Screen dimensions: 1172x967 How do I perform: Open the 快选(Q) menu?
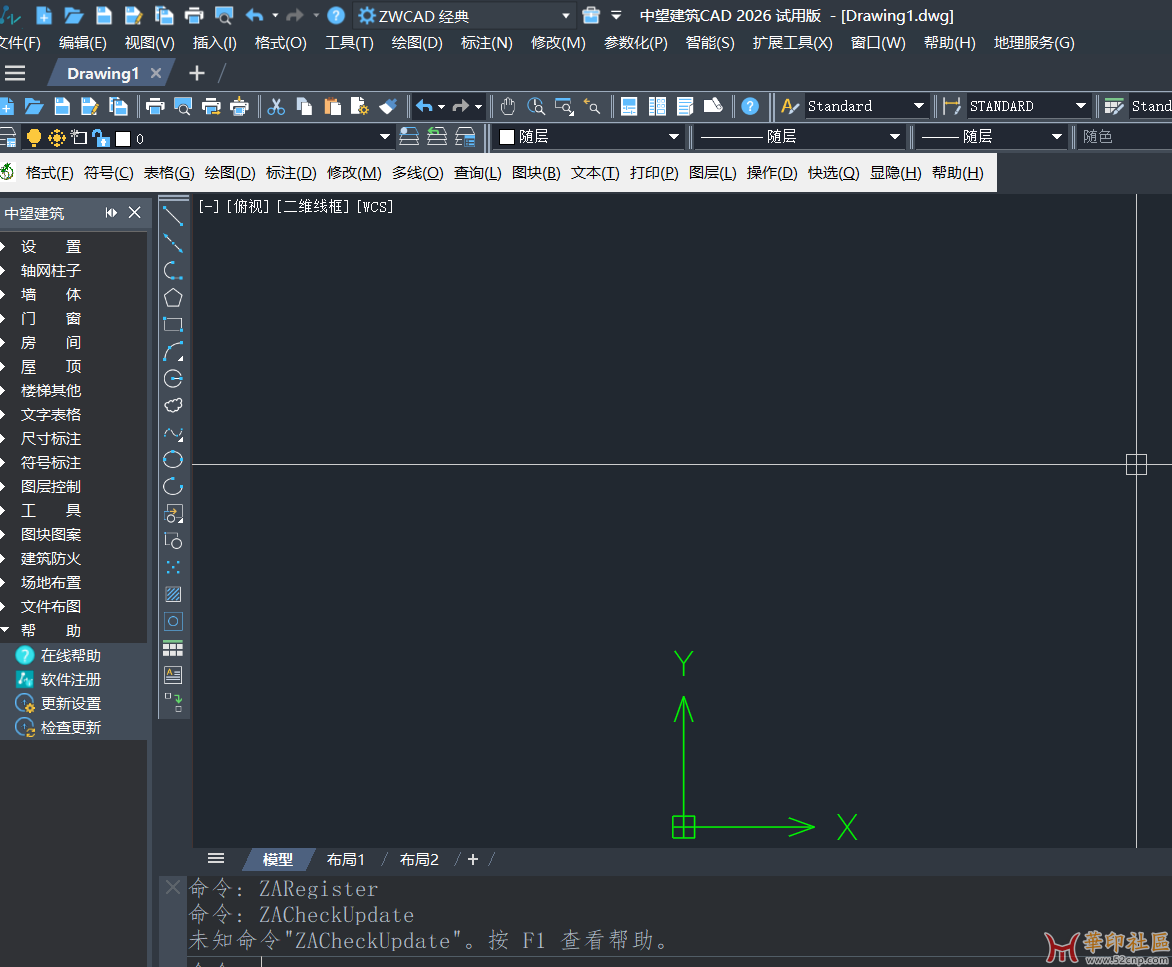point(833,173)
